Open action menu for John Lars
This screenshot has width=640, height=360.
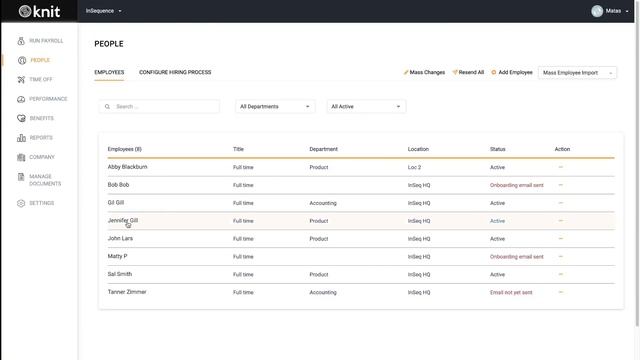[x=560, y=238]
